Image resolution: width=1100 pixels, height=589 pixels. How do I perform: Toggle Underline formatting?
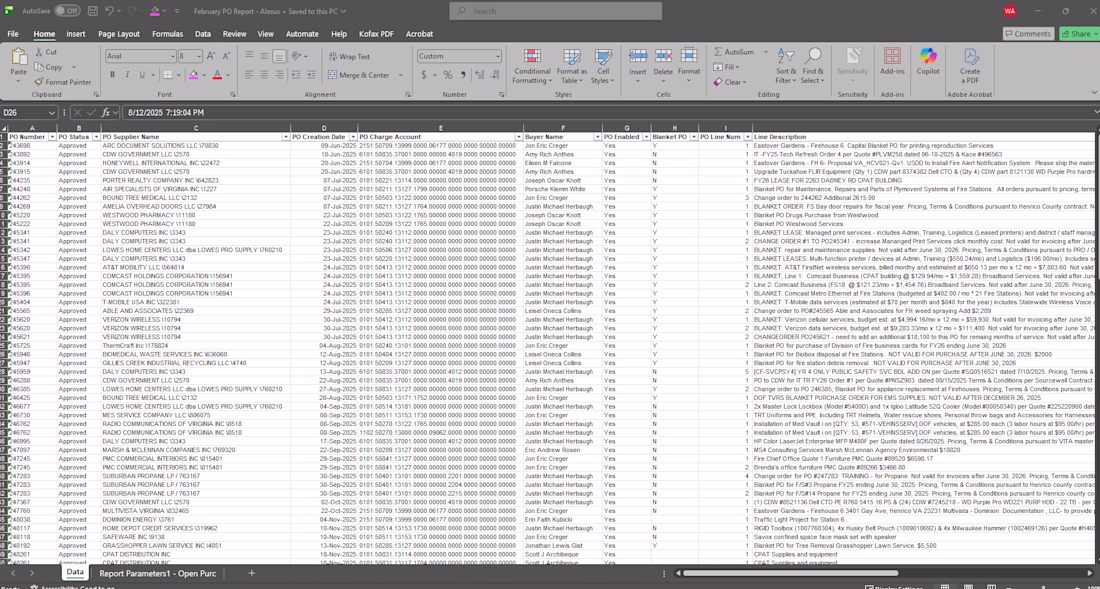pos(142,75)
